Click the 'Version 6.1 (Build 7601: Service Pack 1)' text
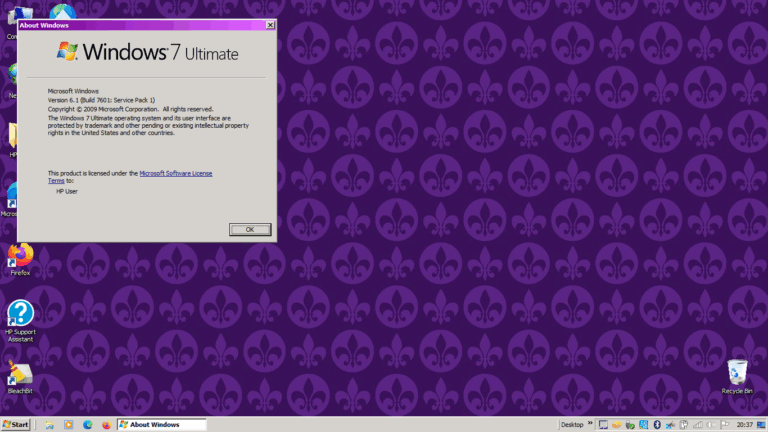 (x=101, y=100)
